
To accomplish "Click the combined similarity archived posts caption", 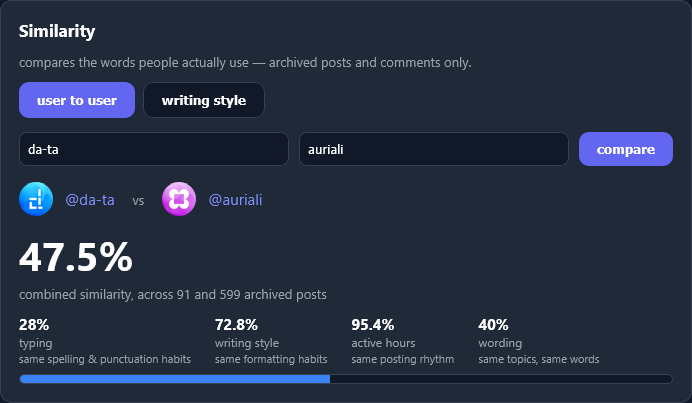I will [x=173, y=294].
